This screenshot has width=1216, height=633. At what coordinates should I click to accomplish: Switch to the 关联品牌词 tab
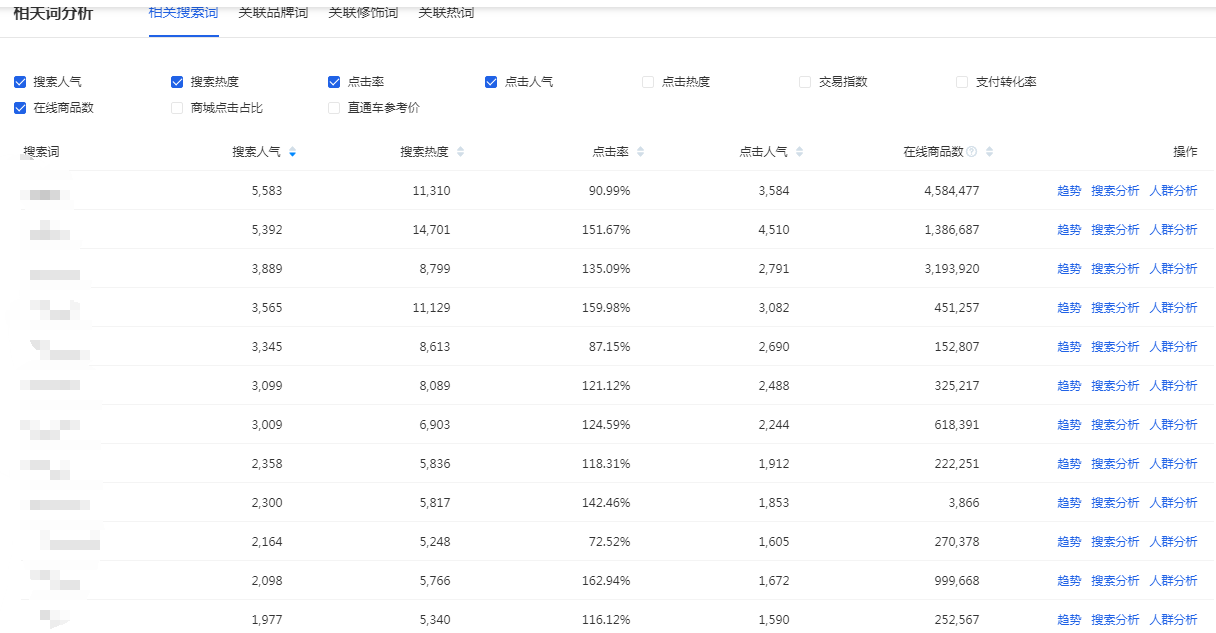pos(273,13)
